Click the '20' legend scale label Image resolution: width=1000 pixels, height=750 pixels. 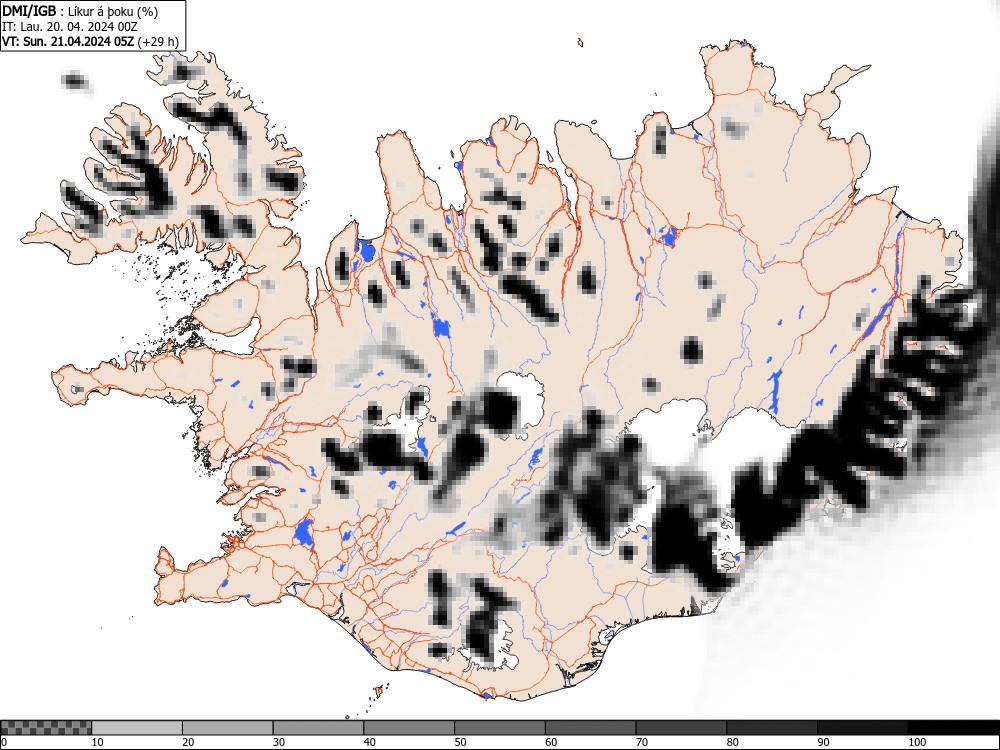coord(188,742)
